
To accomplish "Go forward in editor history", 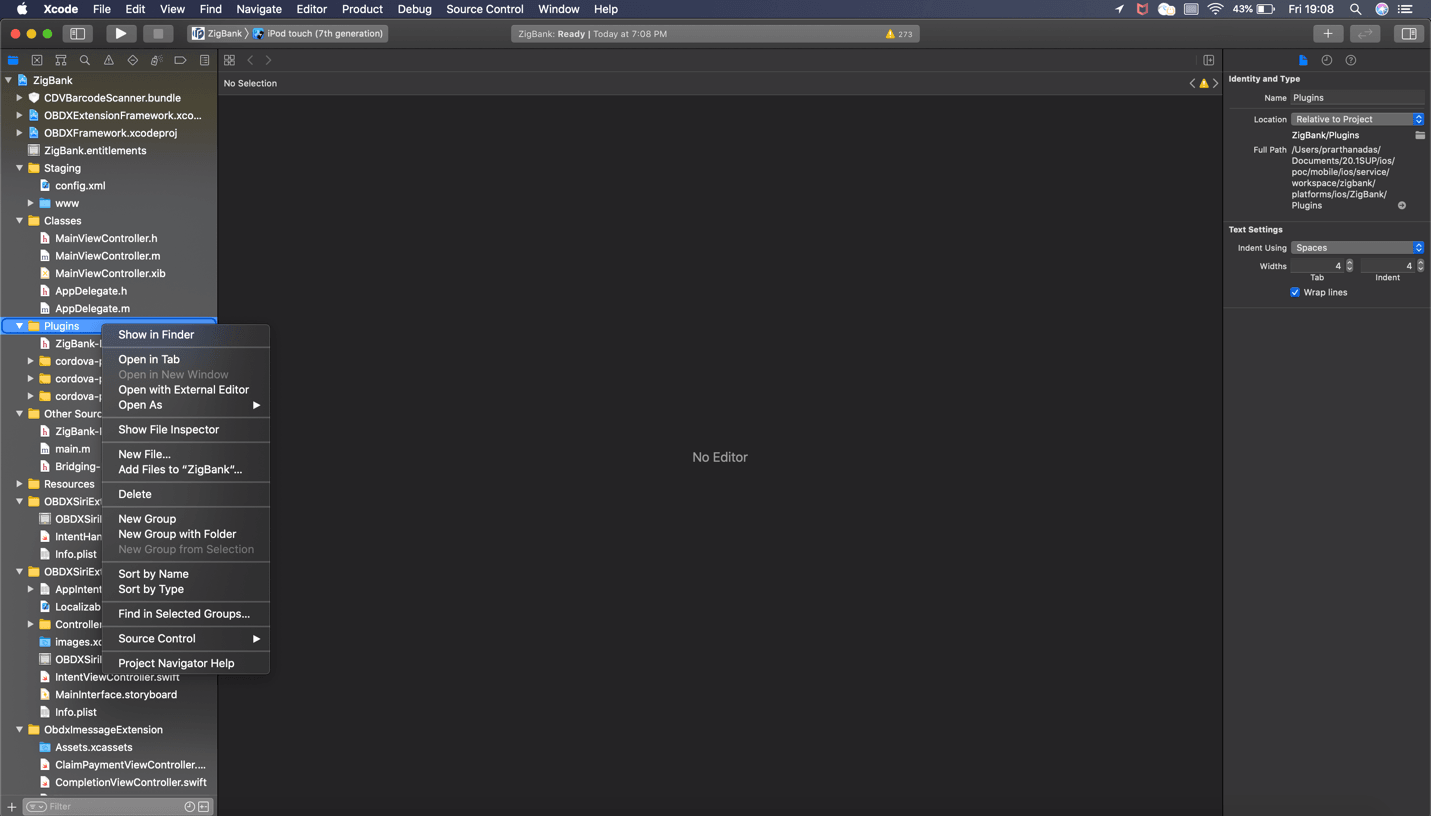I will (268, 60).
